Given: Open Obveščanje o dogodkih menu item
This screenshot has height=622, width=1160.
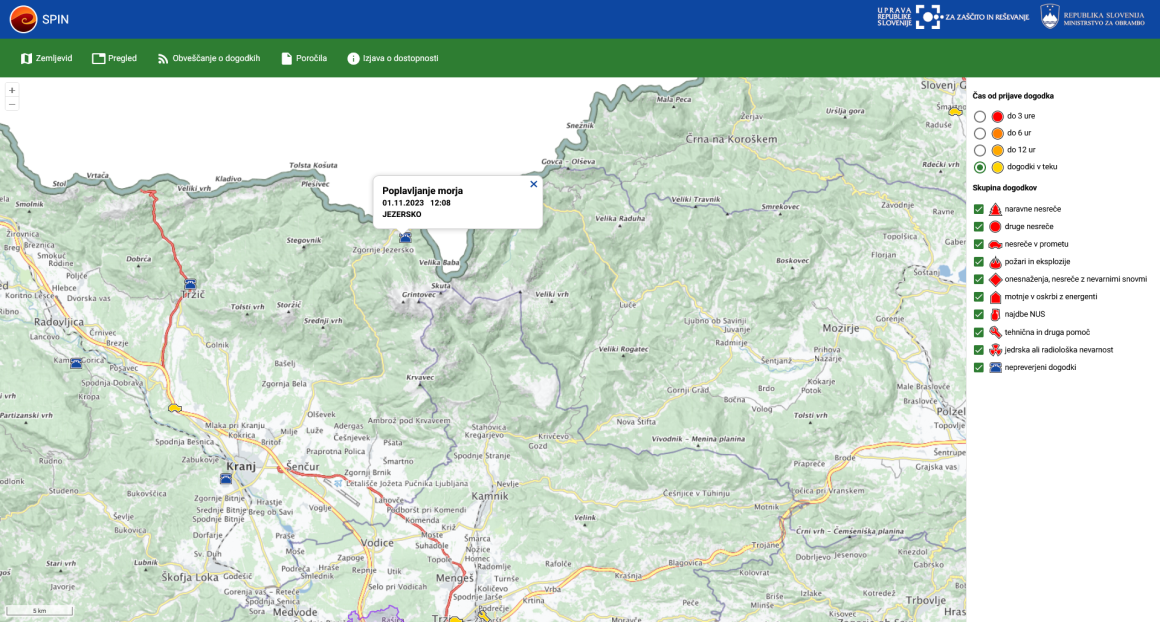Looking at the screenshot, I should tap(208, 58).
